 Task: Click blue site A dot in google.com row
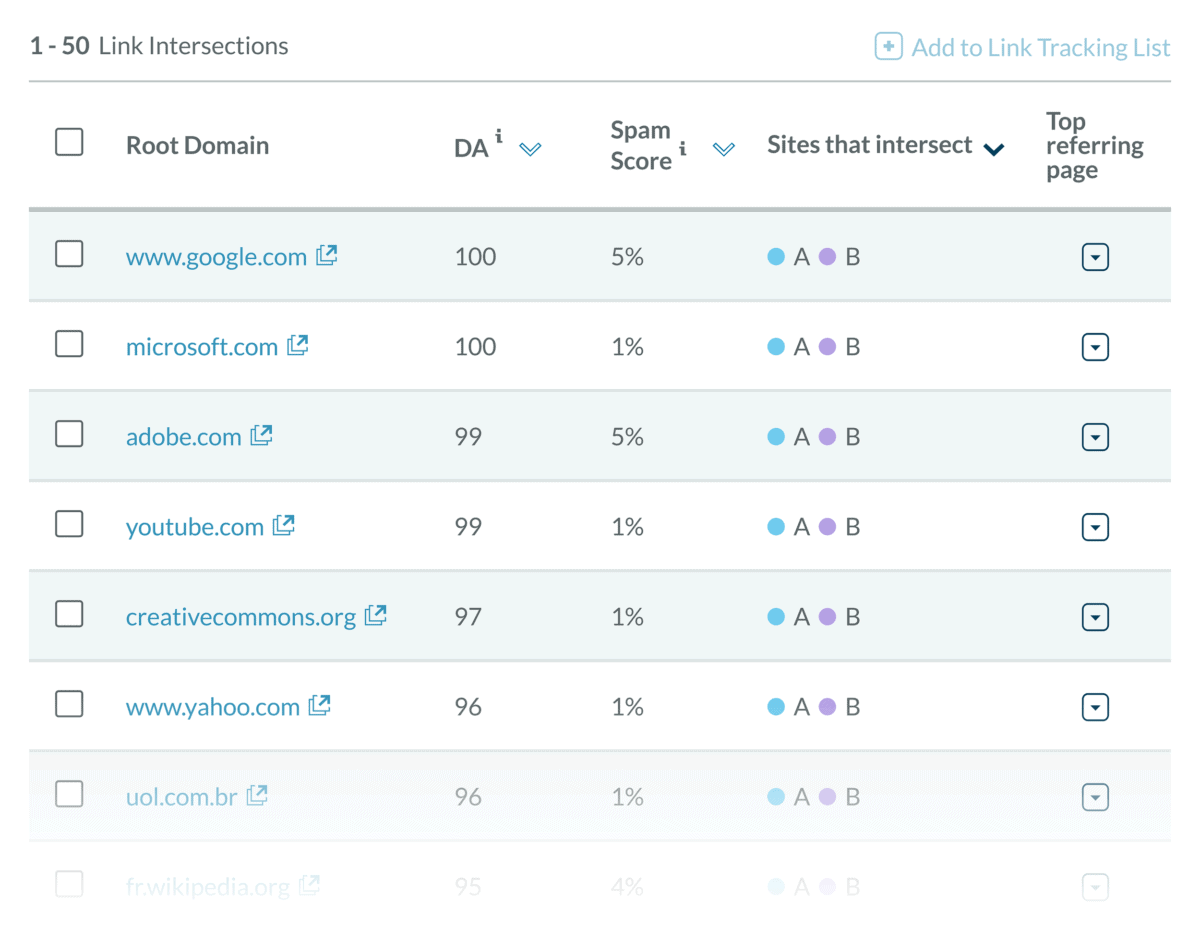pyautogui.click(x=775, y=257)
